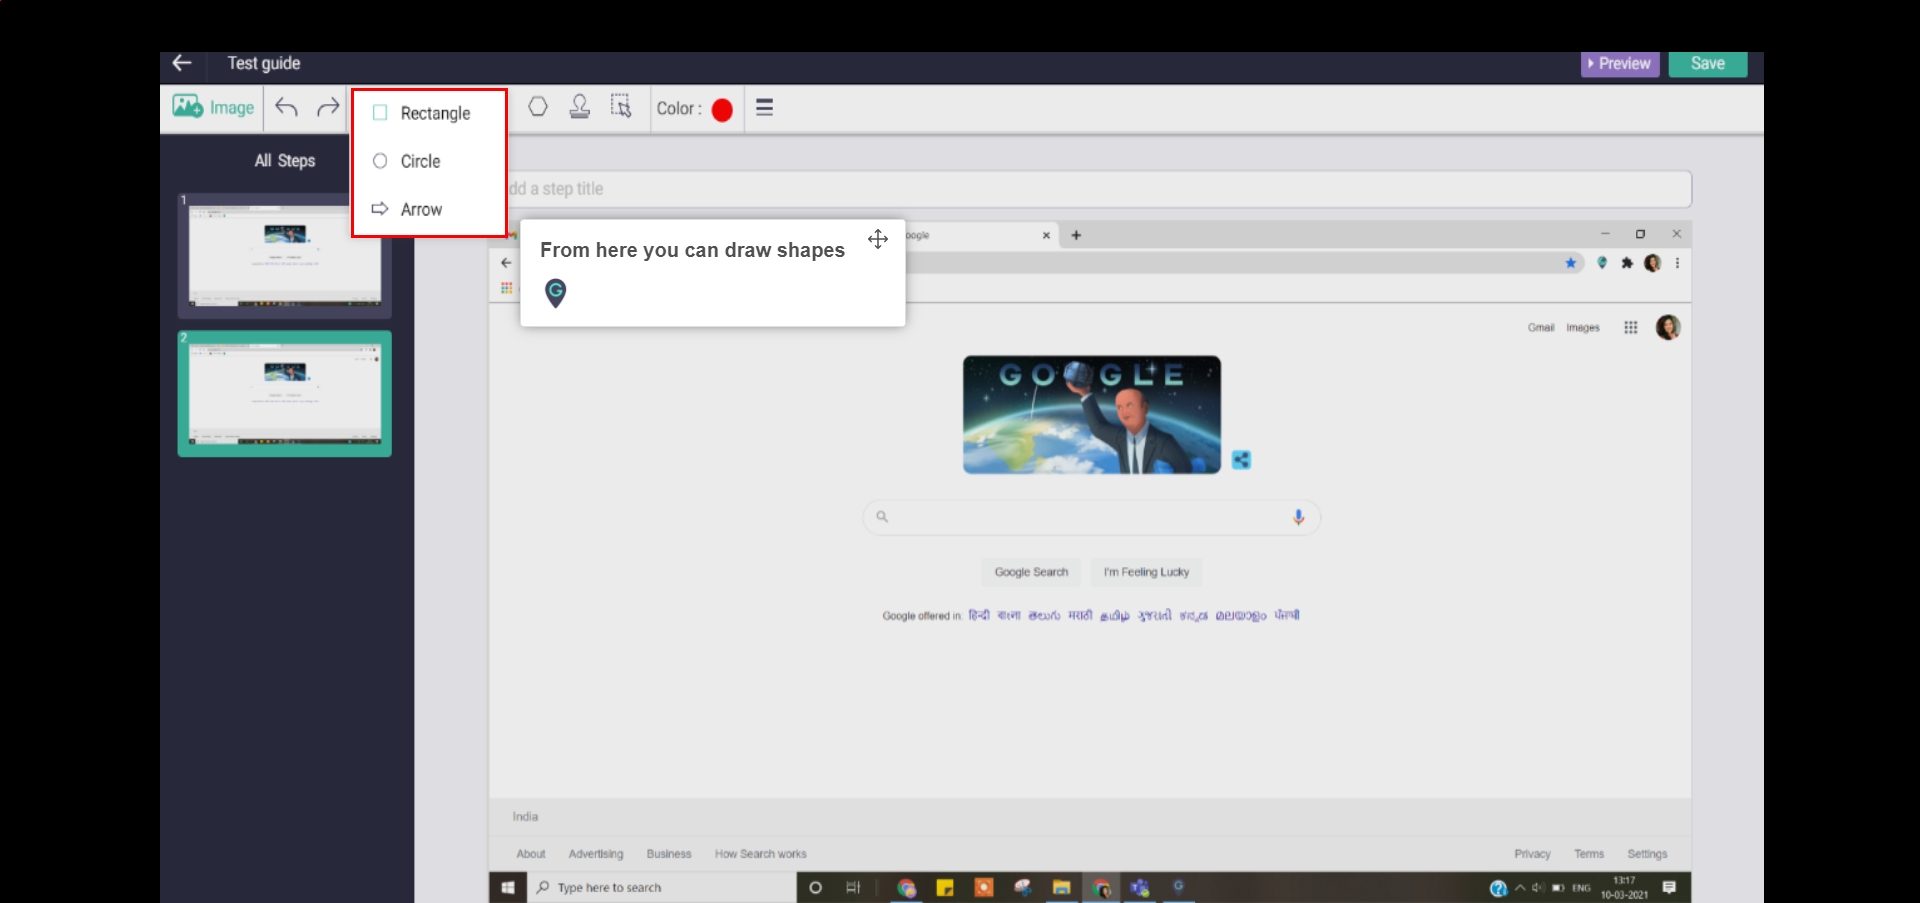Click the Cortana circle icon
Image resolution: width=1920 pixels, height=903 pixels.
click(815, 888)
